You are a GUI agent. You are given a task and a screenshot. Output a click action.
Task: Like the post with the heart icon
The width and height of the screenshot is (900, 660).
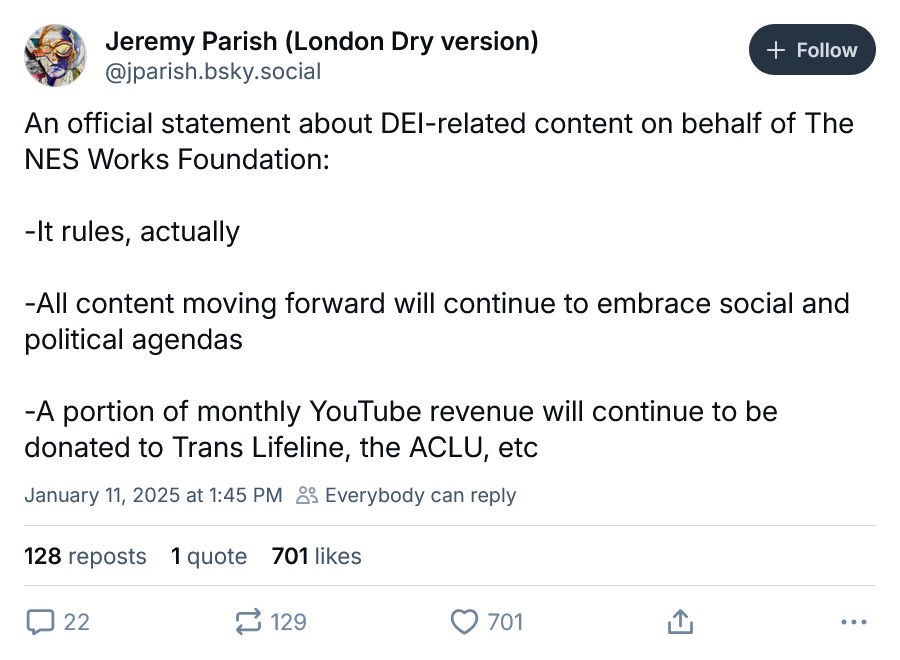(x=464, y=622)
